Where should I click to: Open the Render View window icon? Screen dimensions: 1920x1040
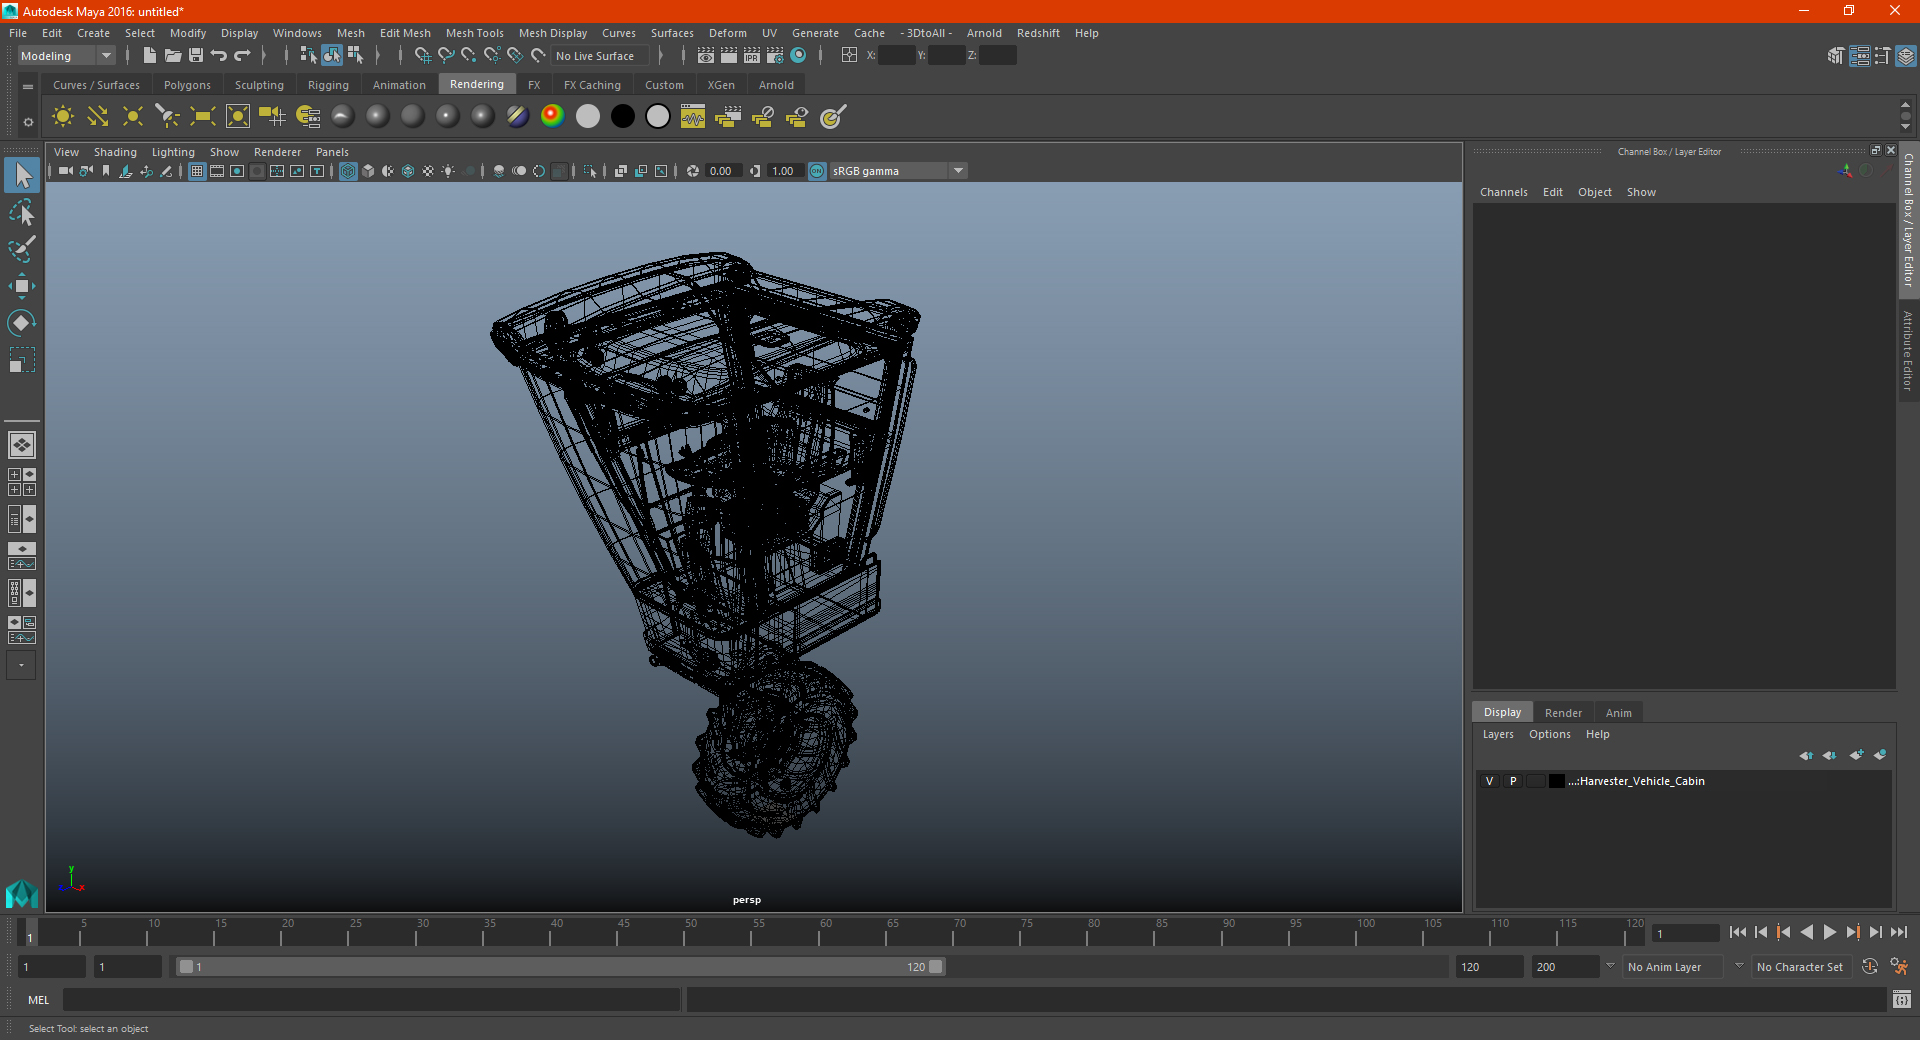point(706,56)
